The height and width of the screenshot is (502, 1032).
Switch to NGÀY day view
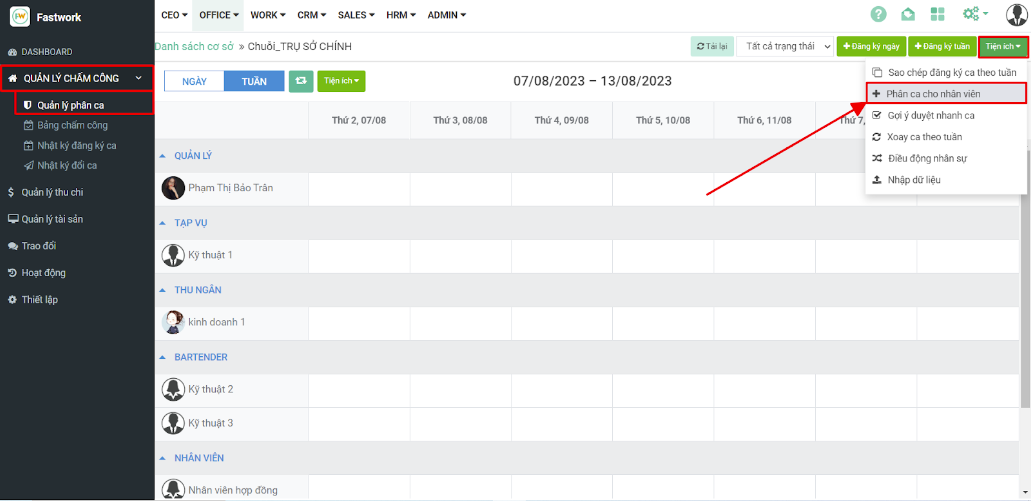[194, 81]
